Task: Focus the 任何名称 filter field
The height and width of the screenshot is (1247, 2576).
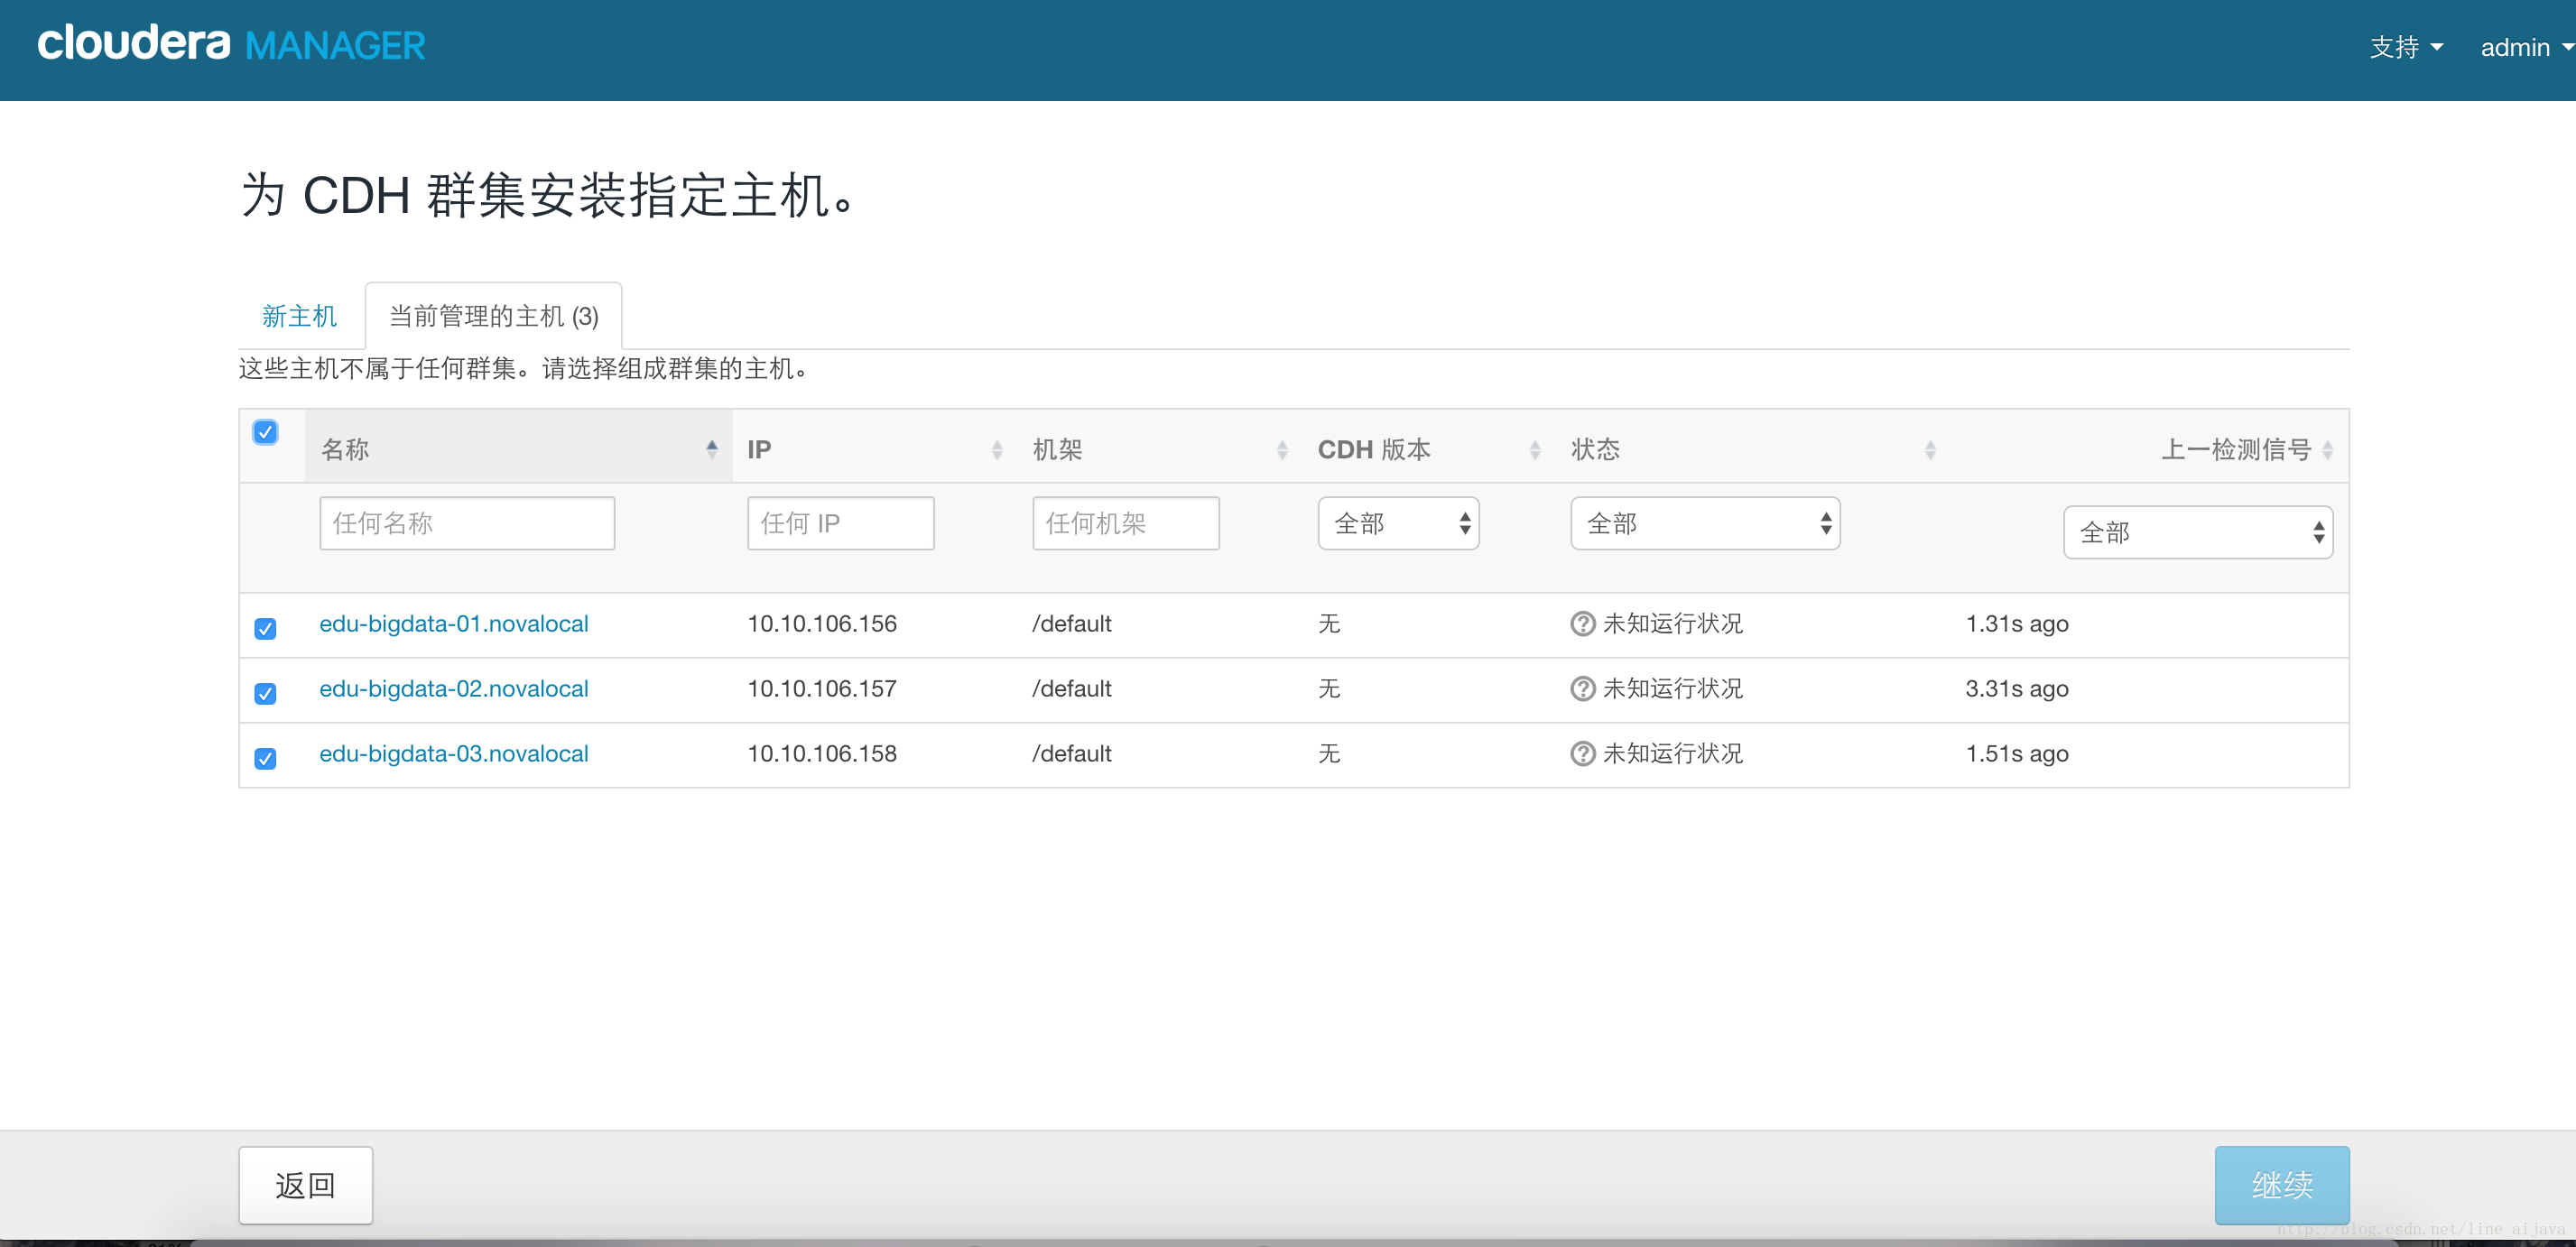Action: [x=467, y=523]
